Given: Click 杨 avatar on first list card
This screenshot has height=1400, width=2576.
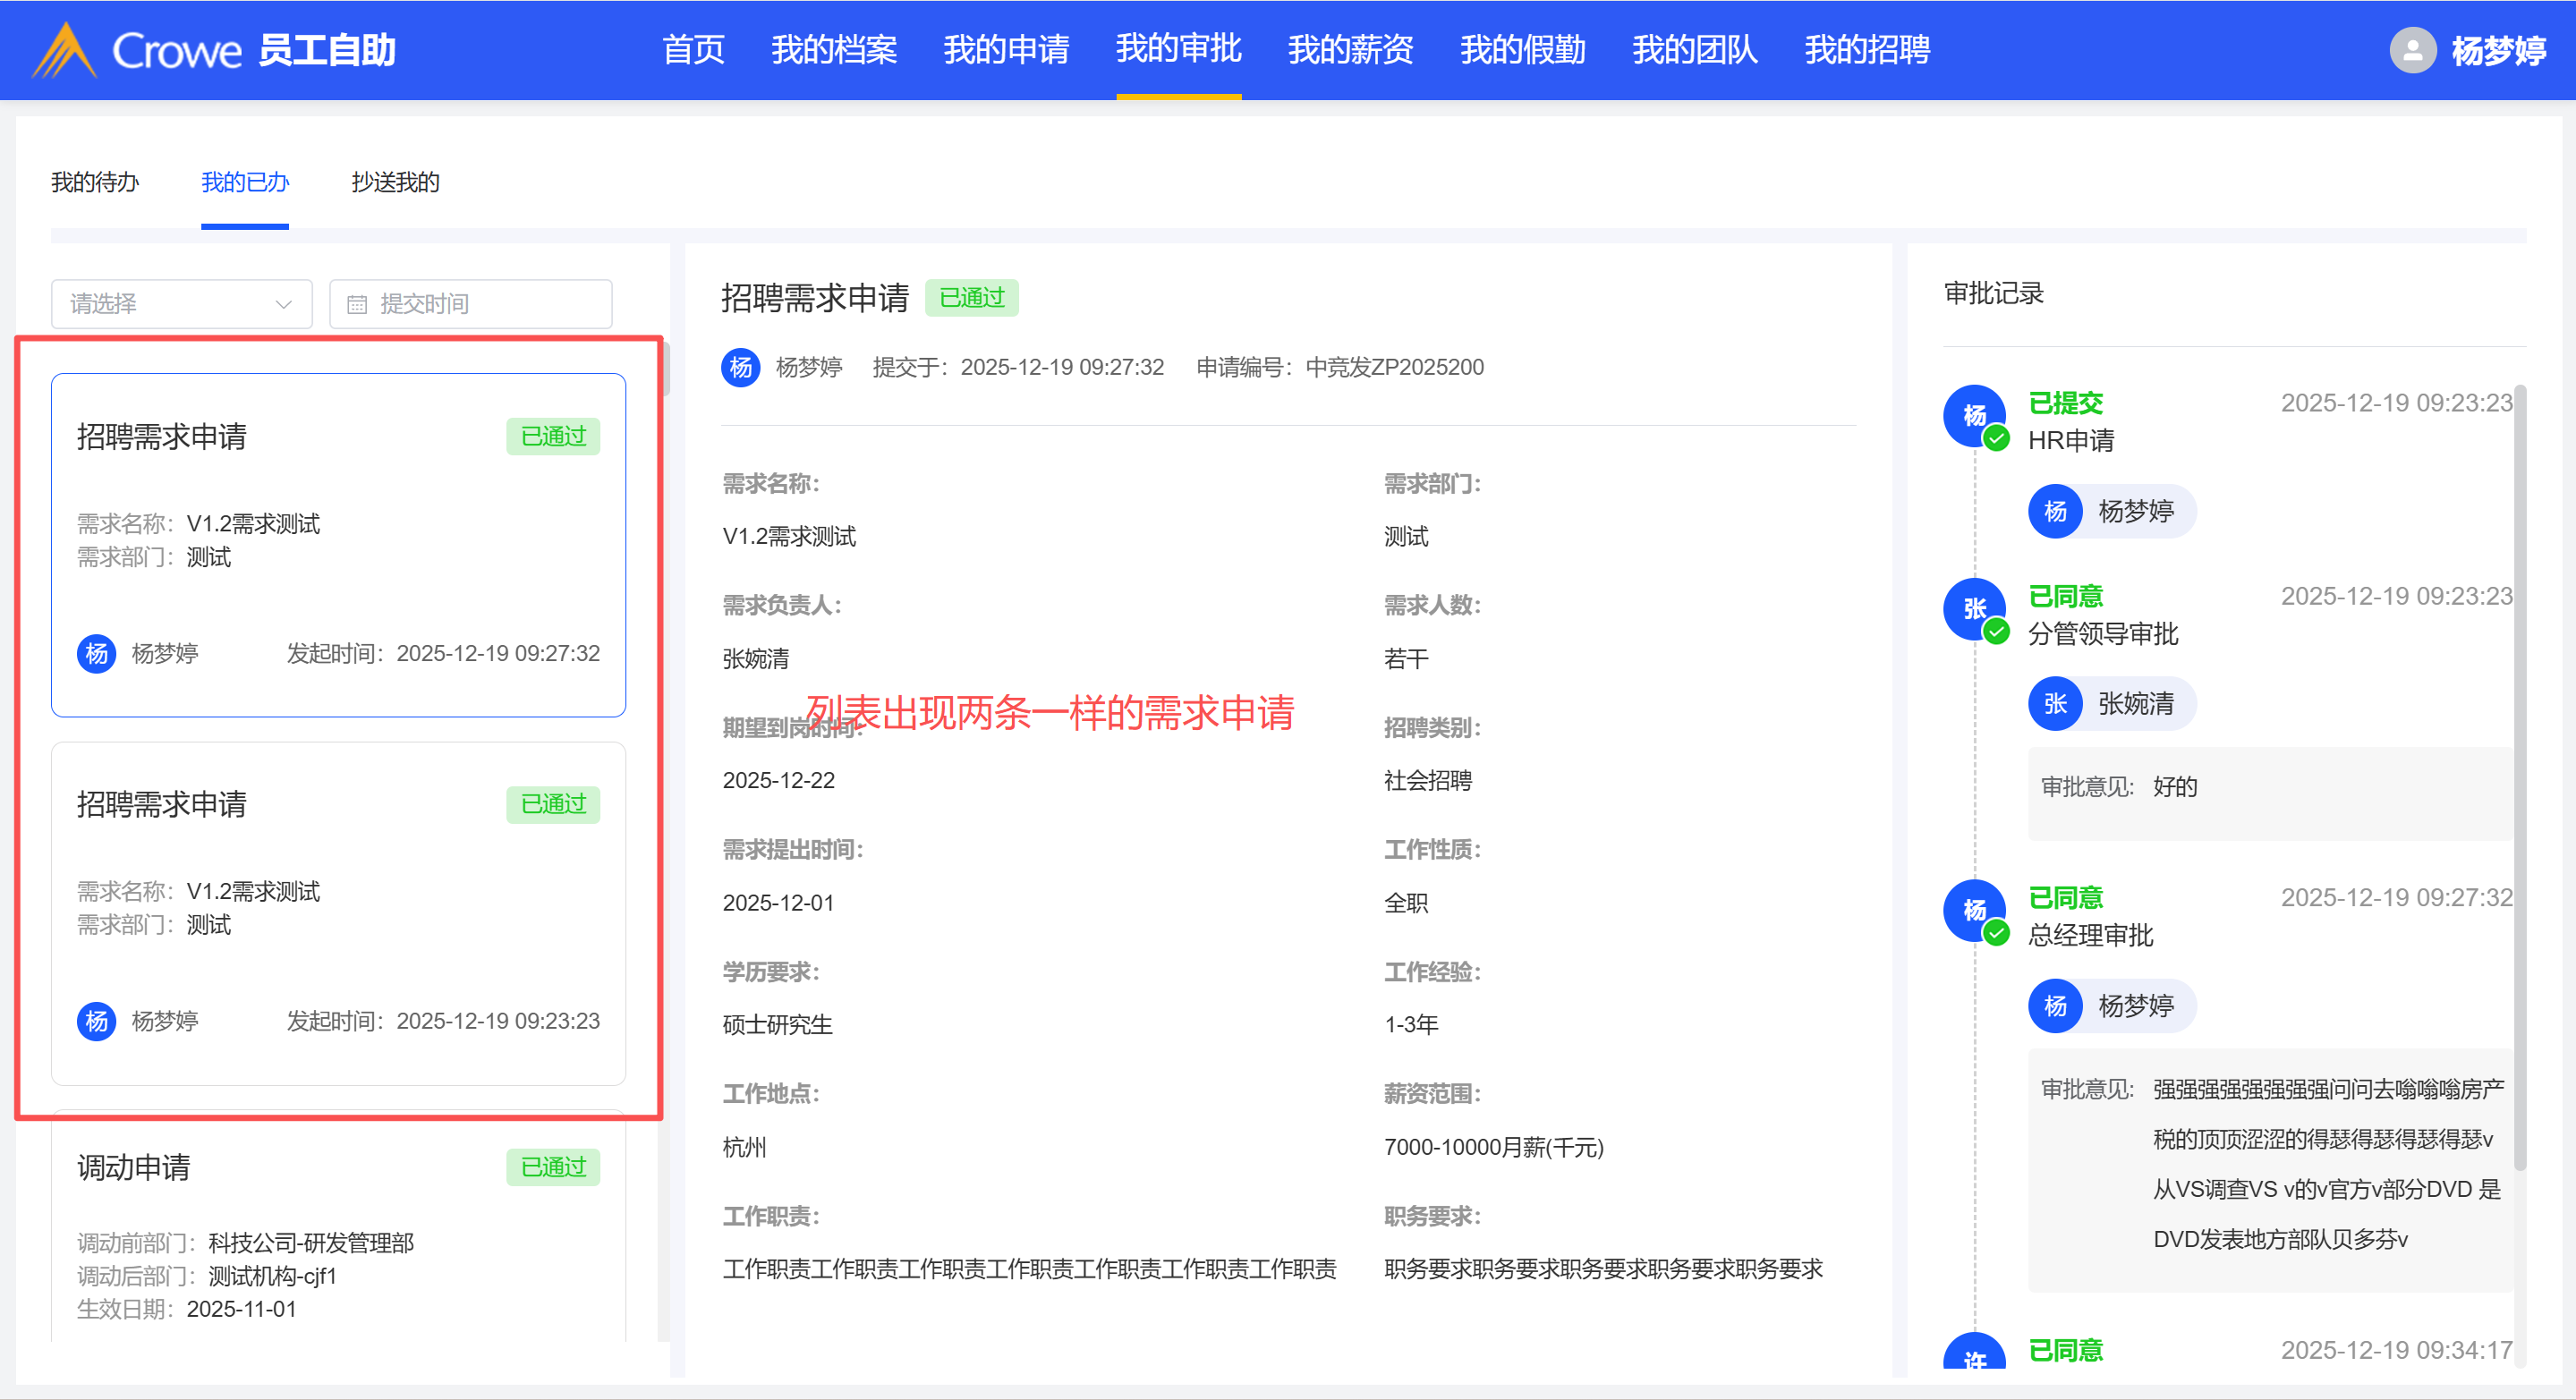Looking at the screenshot, I should (x=96, y=653).
